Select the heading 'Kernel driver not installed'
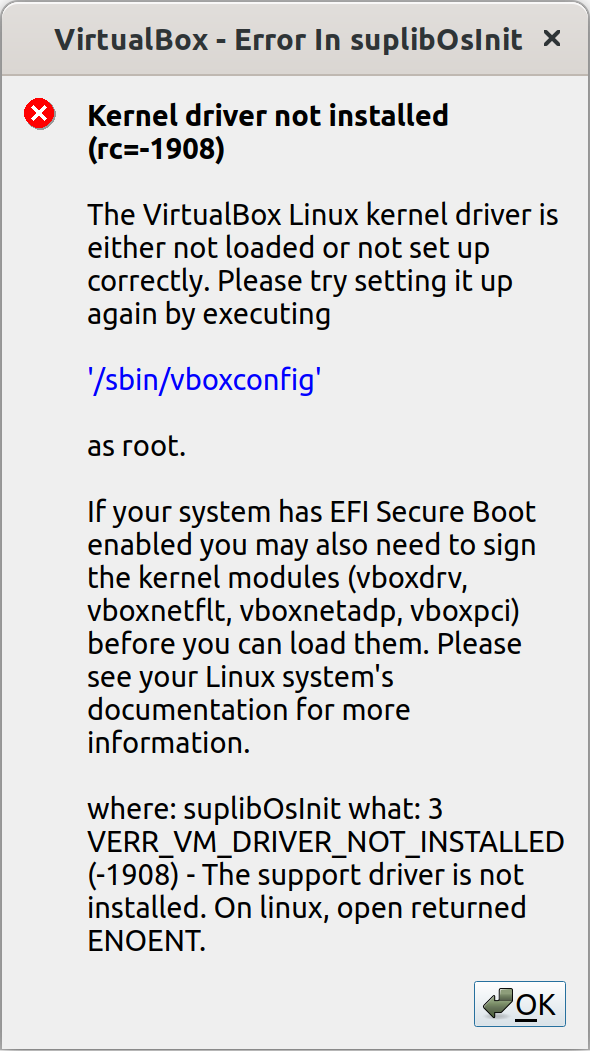Screen dimensions: 590x1051 268,115
